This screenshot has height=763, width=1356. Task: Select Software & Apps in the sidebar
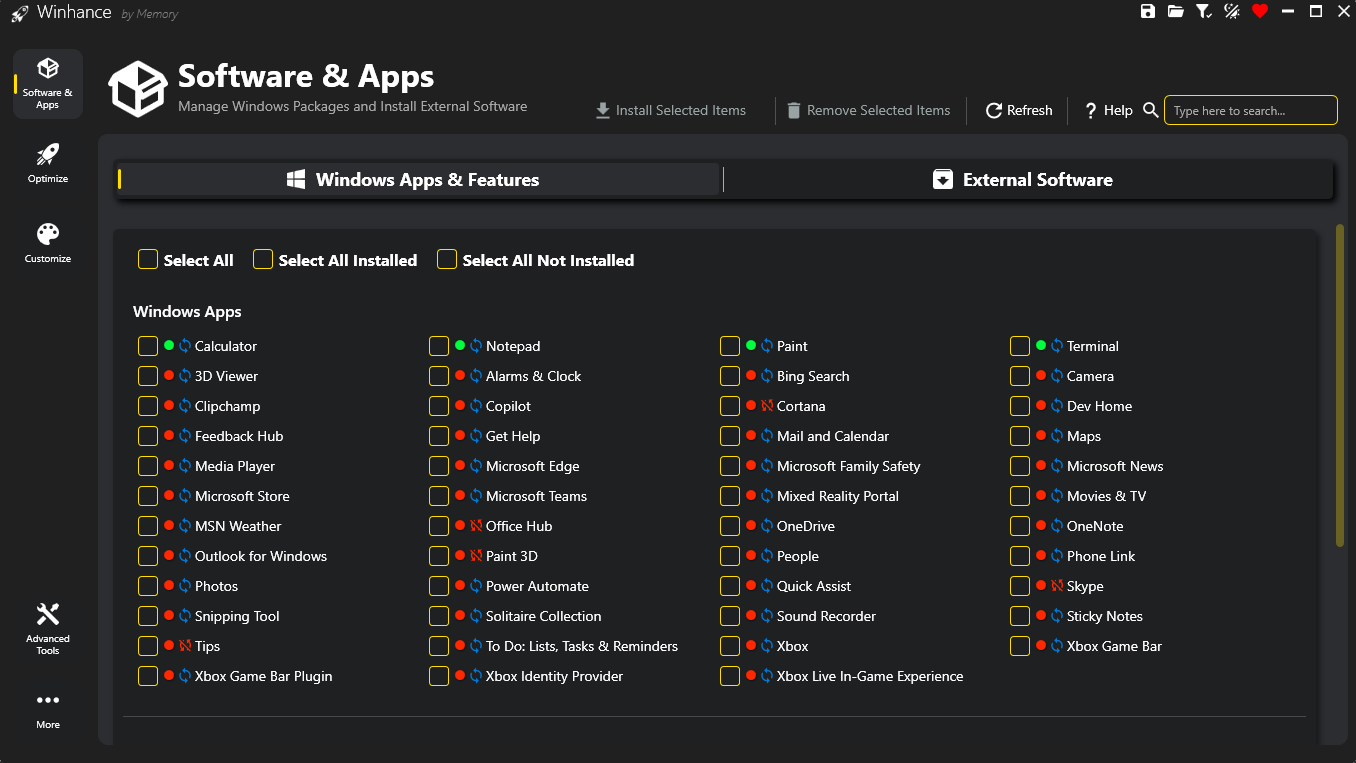(47, 83)
